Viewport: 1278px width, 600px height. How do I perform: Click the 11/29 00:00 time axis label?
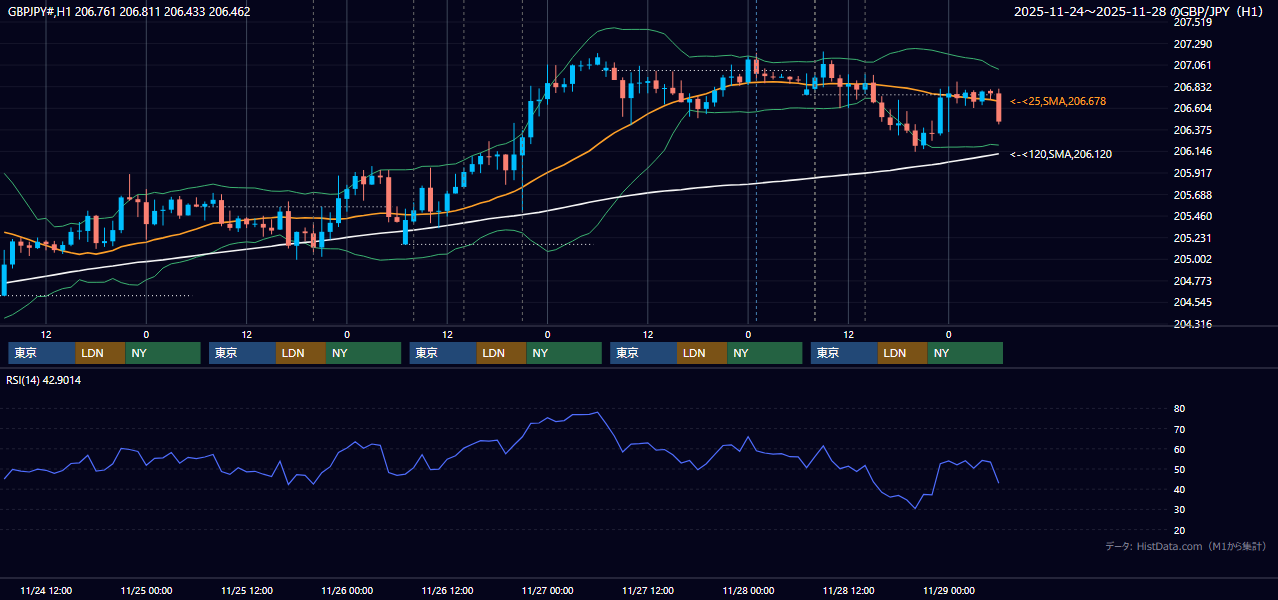(949, 590)
